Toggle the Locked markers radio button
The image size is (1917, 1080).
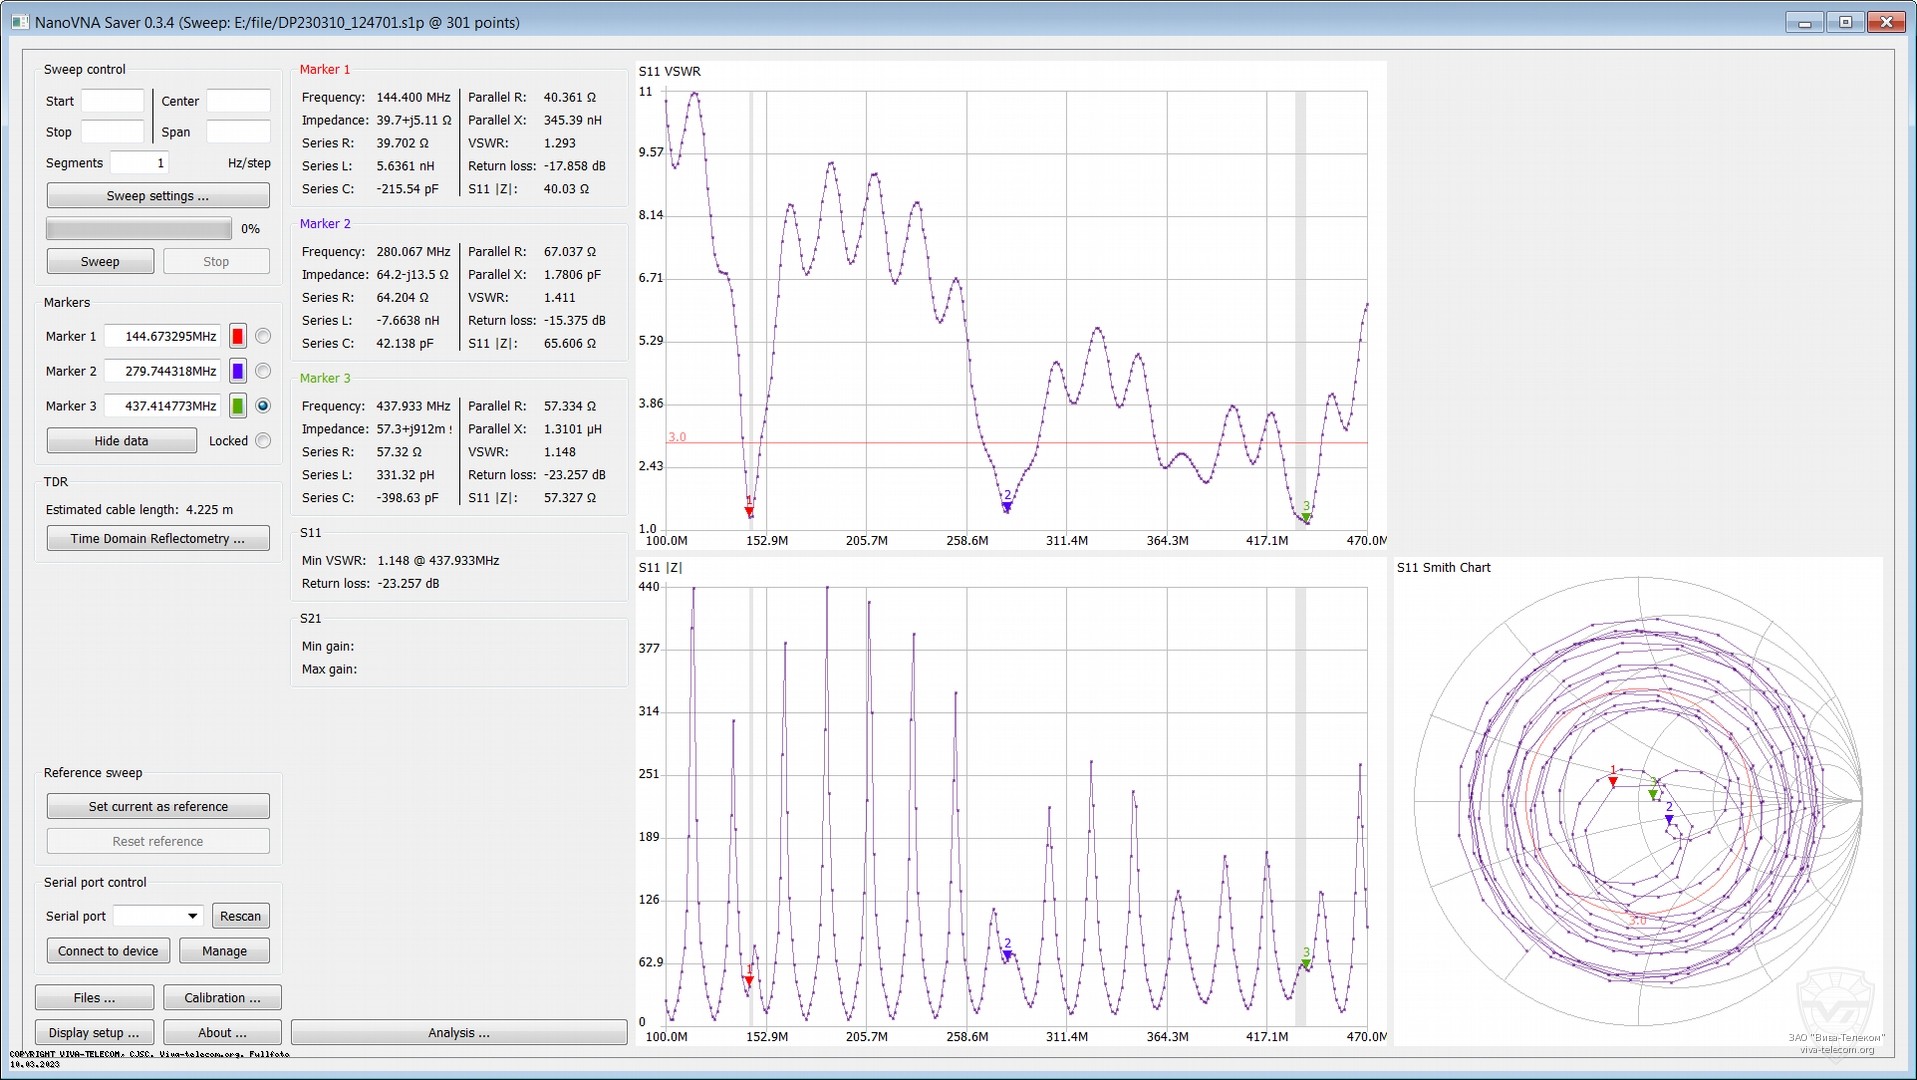pyautogui.click(x=263, y=440)
